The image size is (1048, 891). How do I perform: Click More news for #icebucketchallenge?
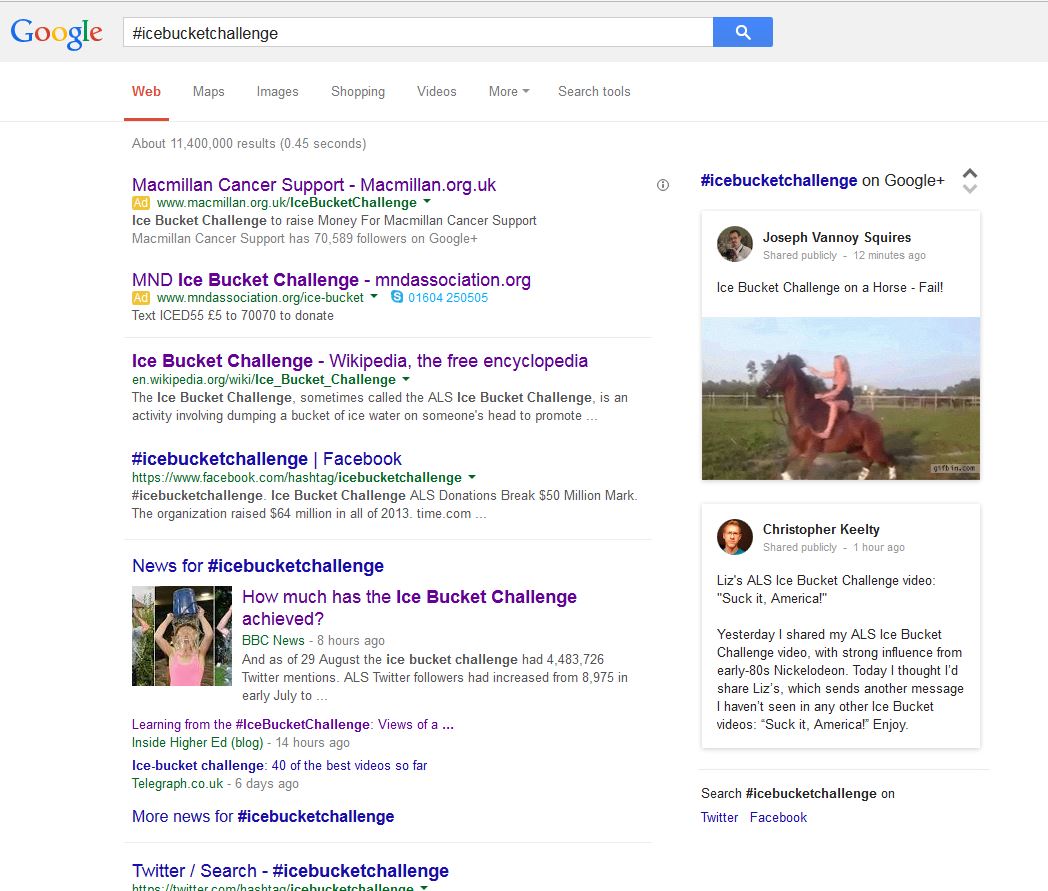[x=263, y=816]
